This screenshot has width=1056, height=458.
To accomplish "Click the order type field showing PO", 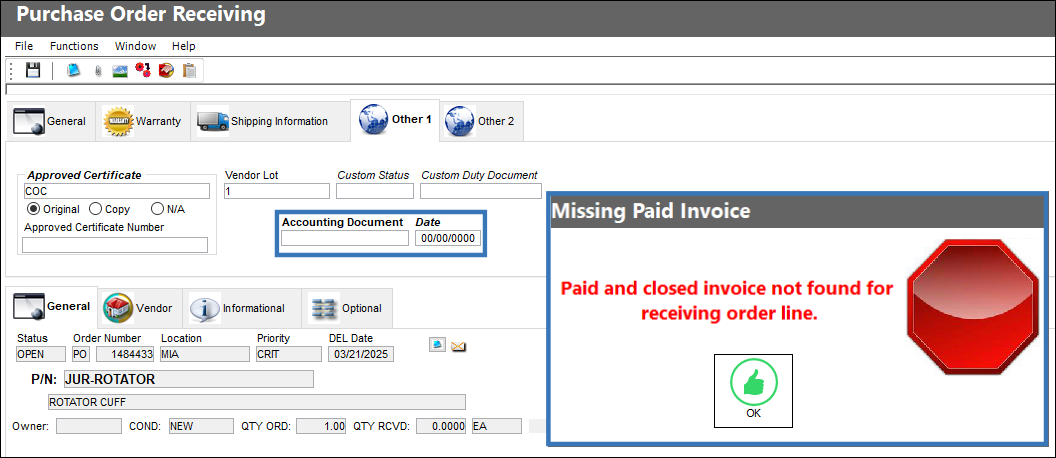I will click(80, 354).
